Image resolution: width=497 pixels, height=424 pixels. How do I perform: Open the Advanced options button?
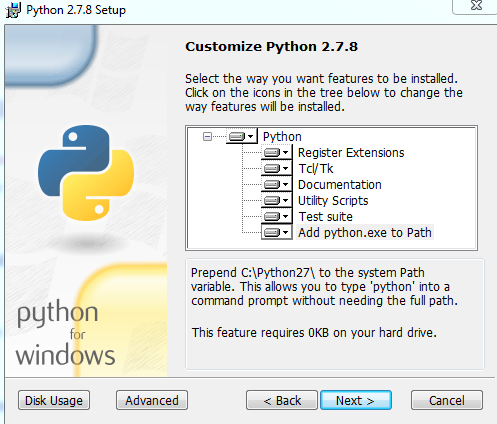coord(152,400)
